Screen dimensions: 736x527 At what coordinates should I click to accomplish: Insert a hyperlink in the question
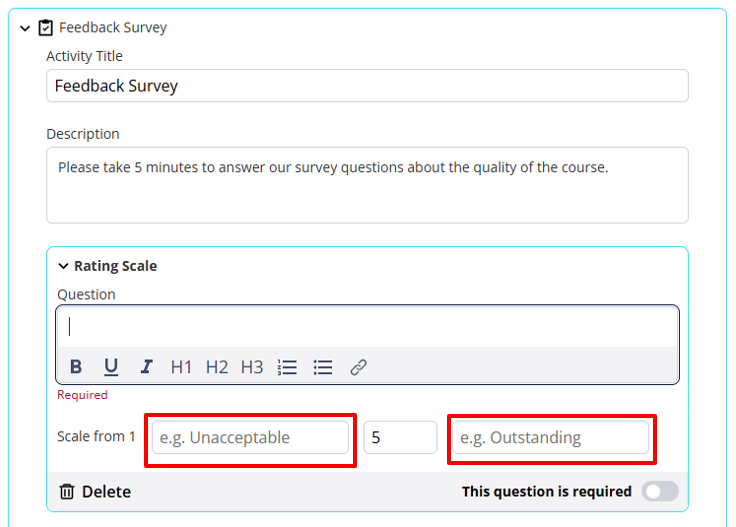359,367
